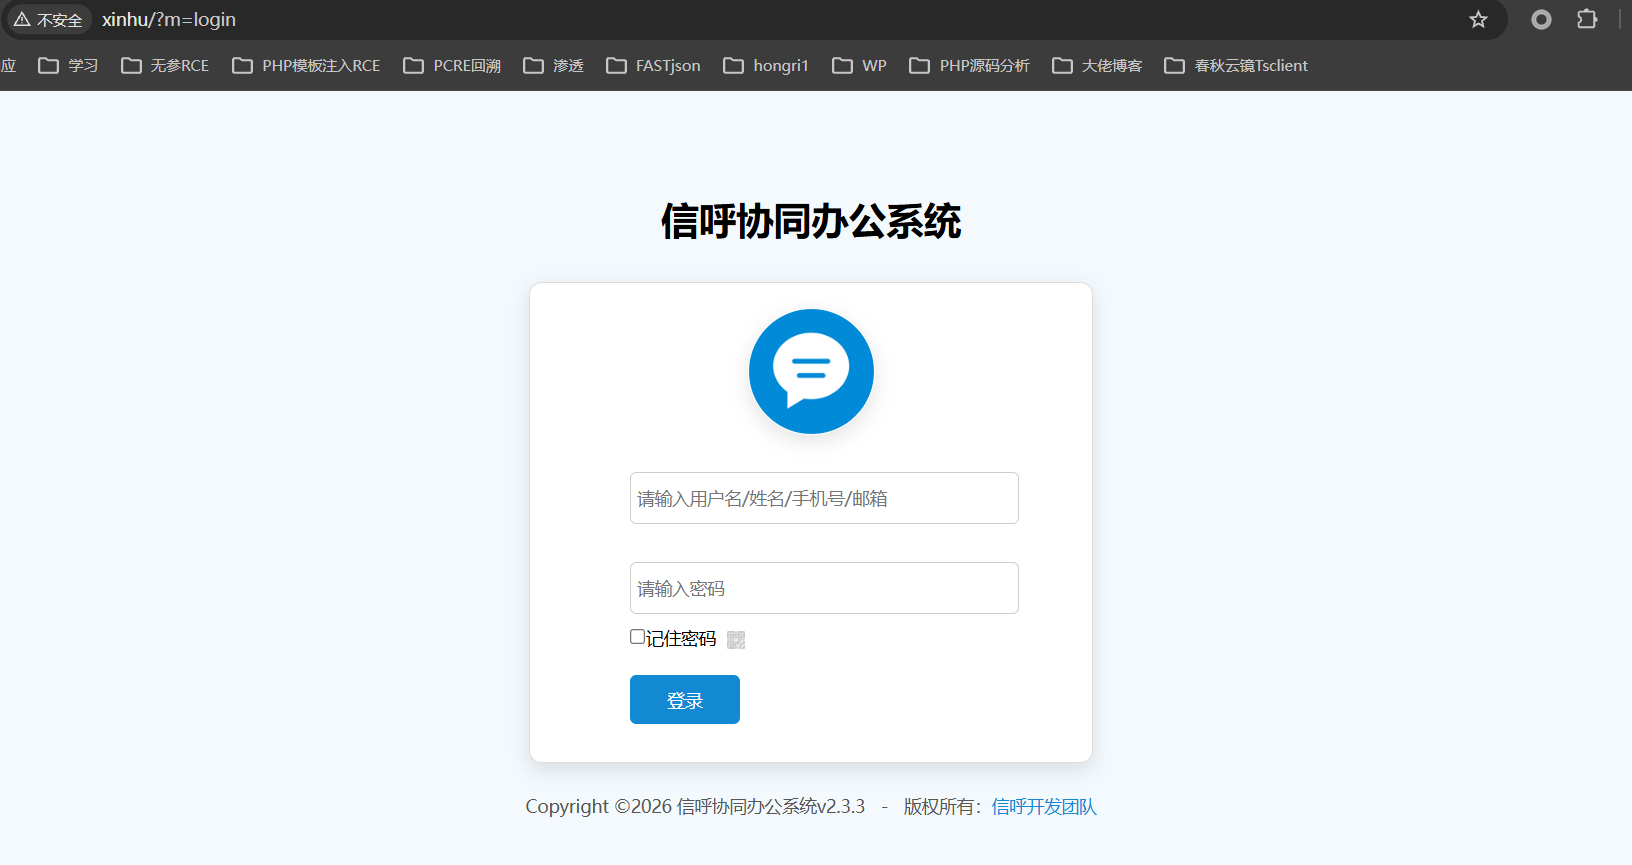The width and height of the screenshot is (1632, 865).
Task: Click the 登录 login button
Action: point(685,699)
